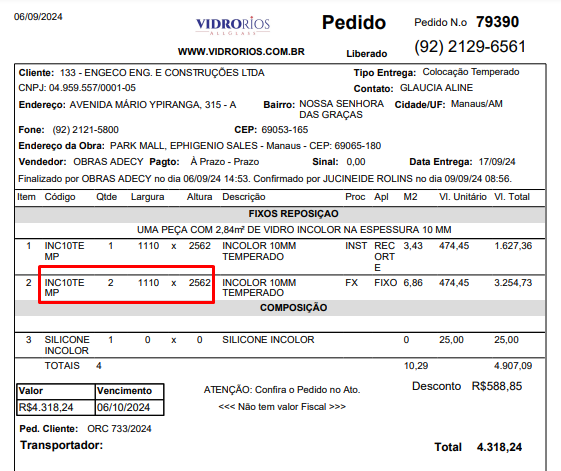Click the Liberado status text
The width and height of the screenshot is (561, 471).
click(x=367, y=54)
